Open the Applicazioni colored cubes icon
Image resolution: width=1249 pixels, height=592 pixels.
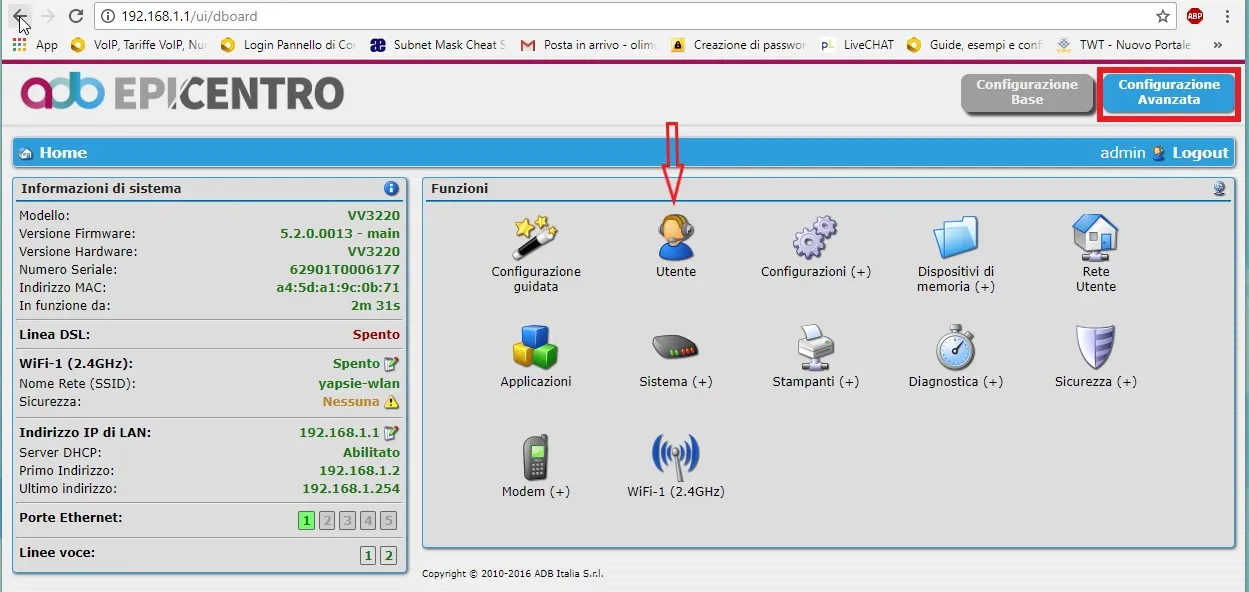535,349
